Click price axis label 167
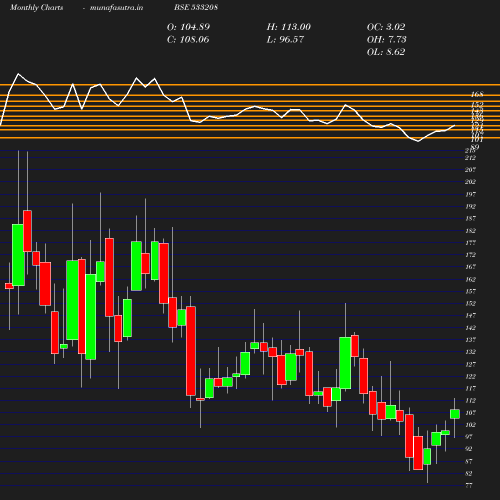 tap(470, 267)
